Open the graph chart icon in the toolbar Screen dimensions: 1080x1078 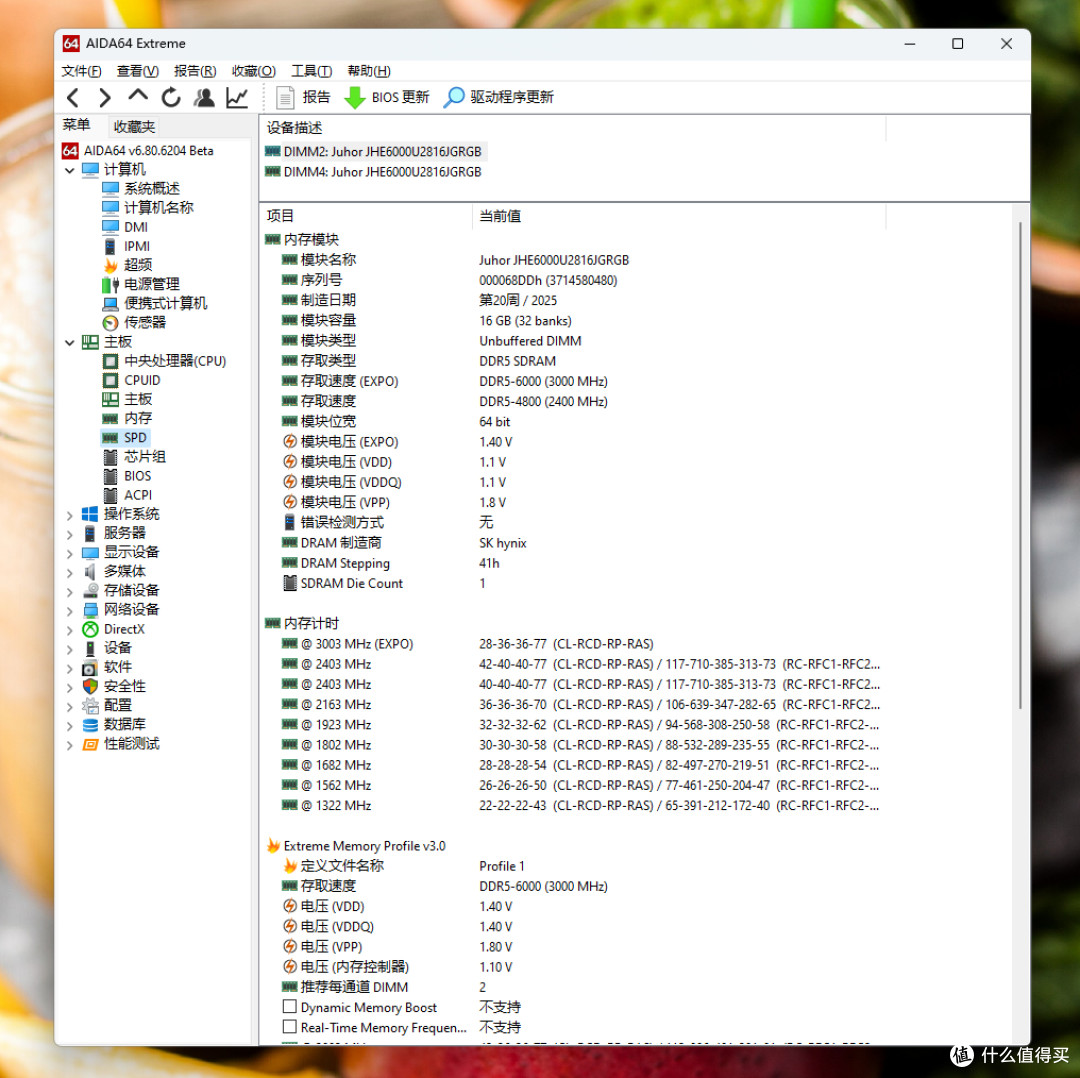point(237,98)
